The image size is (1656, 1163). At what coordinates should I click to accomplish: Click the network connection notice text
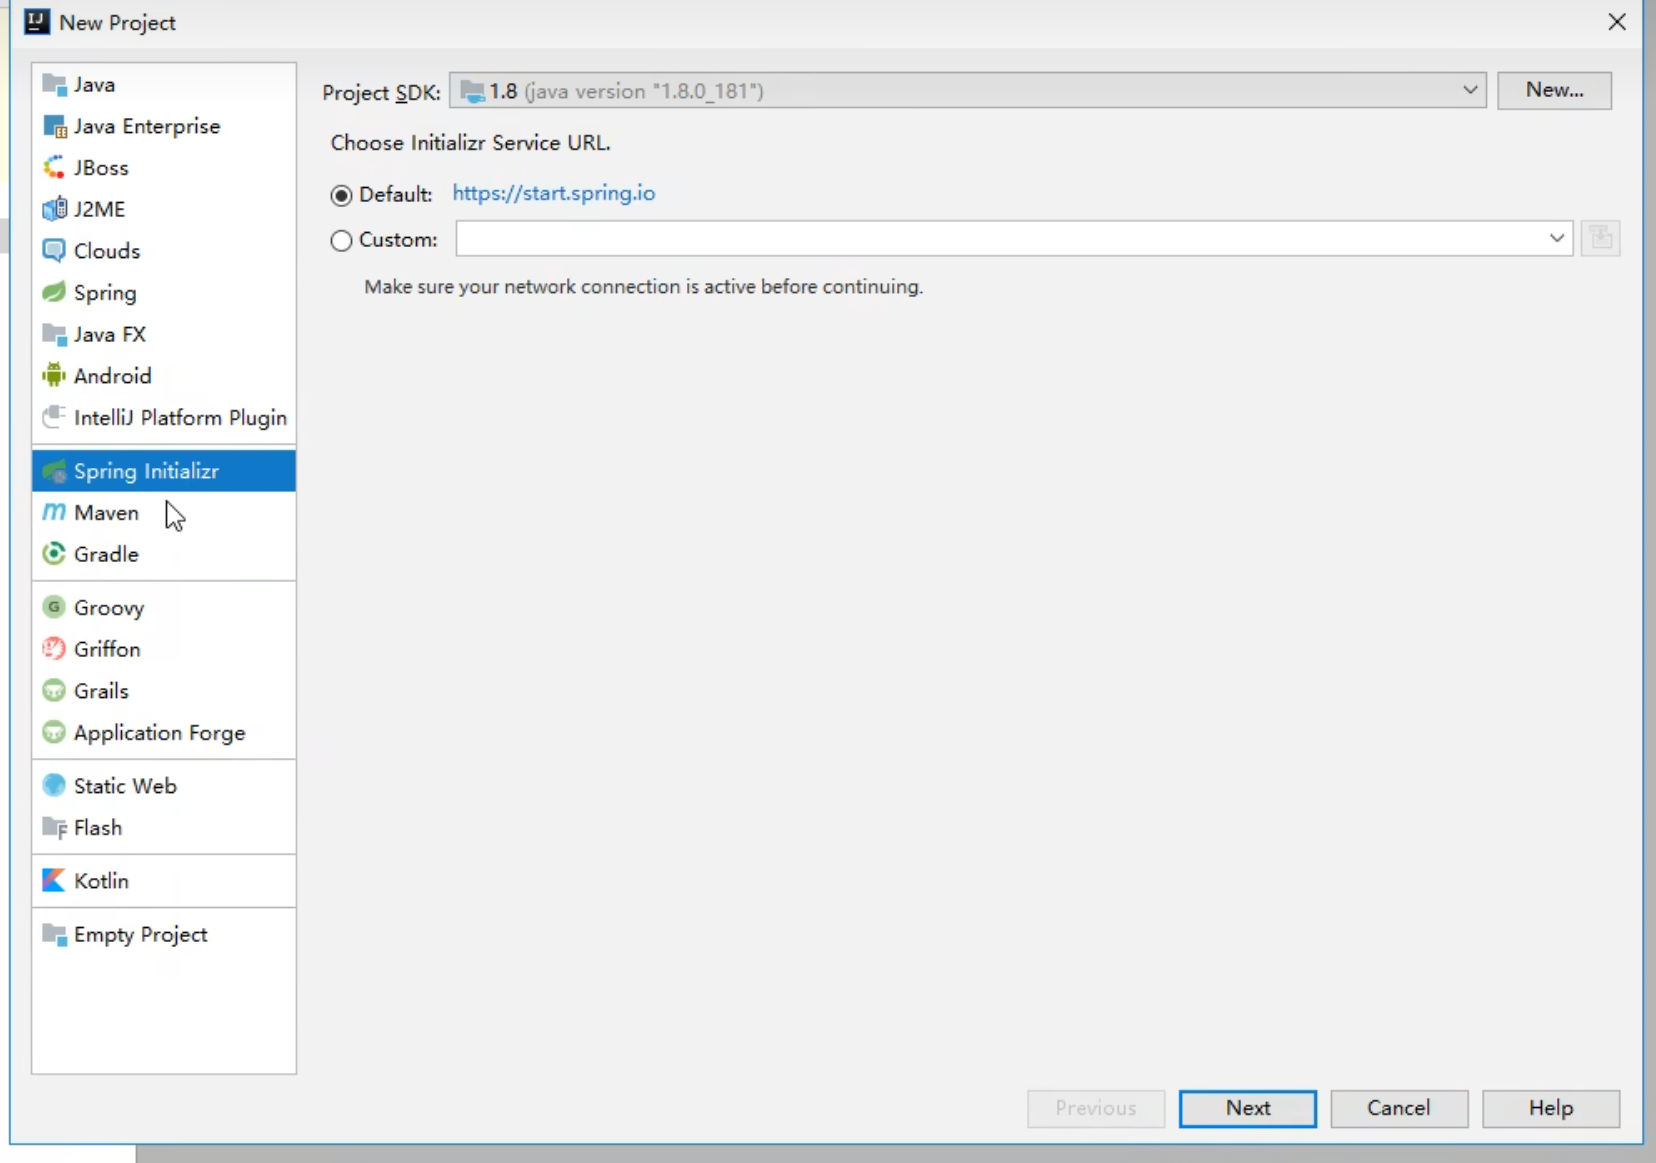pyautogui.click(x=643, y=287)
